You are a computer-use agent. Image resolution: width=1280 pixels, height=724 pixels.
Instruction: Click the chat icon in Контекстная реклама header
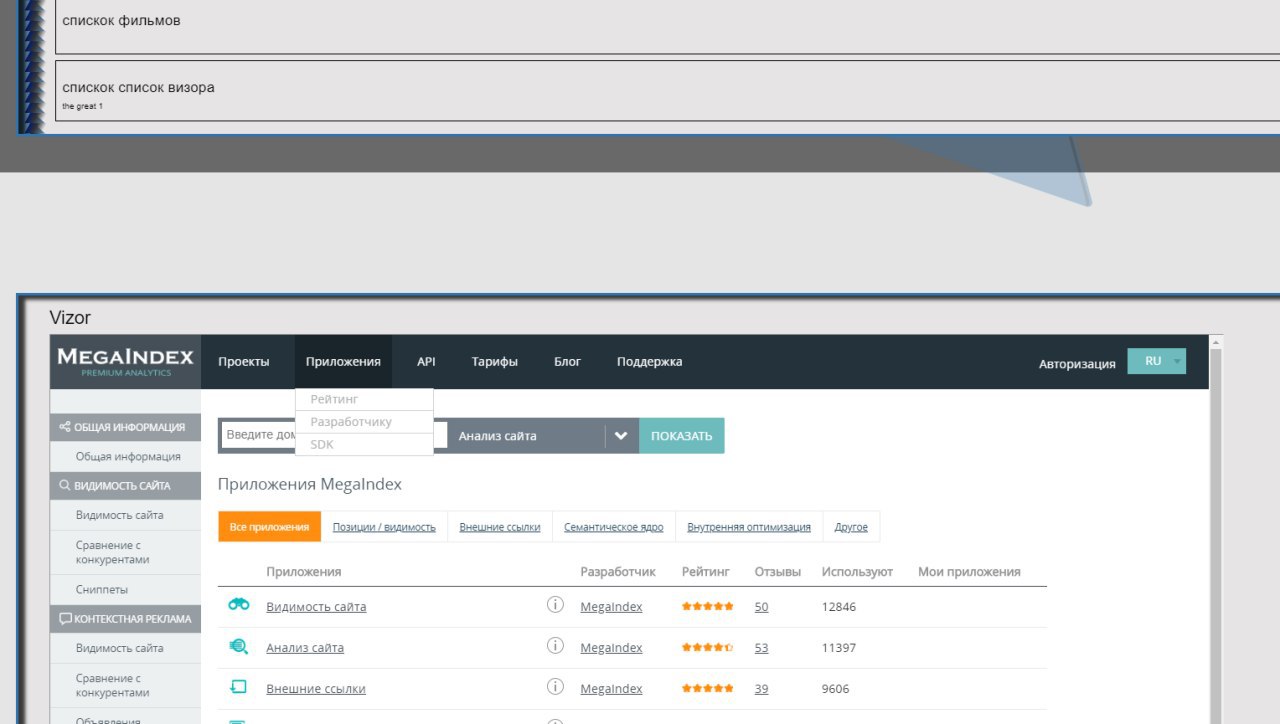coord(65,619)
